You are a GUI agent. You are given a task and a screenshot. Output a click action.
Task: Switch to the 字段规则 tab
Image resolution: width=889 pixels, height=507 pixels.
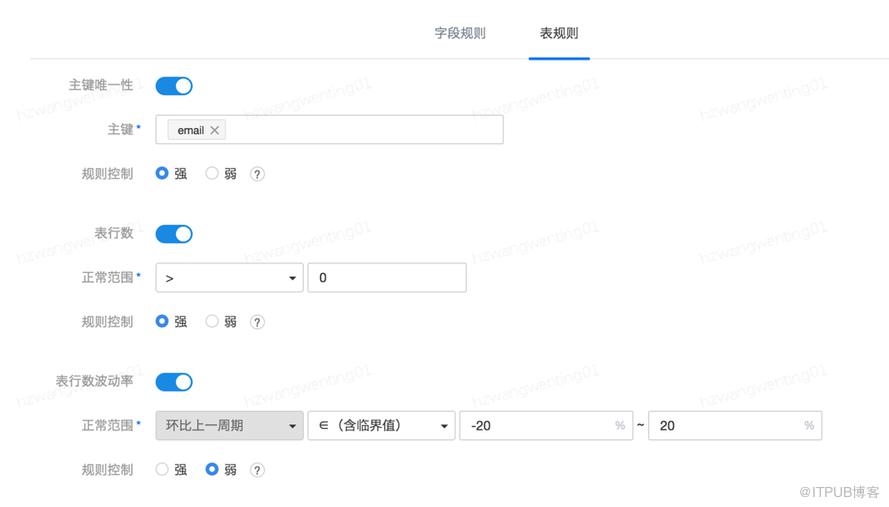460,33
